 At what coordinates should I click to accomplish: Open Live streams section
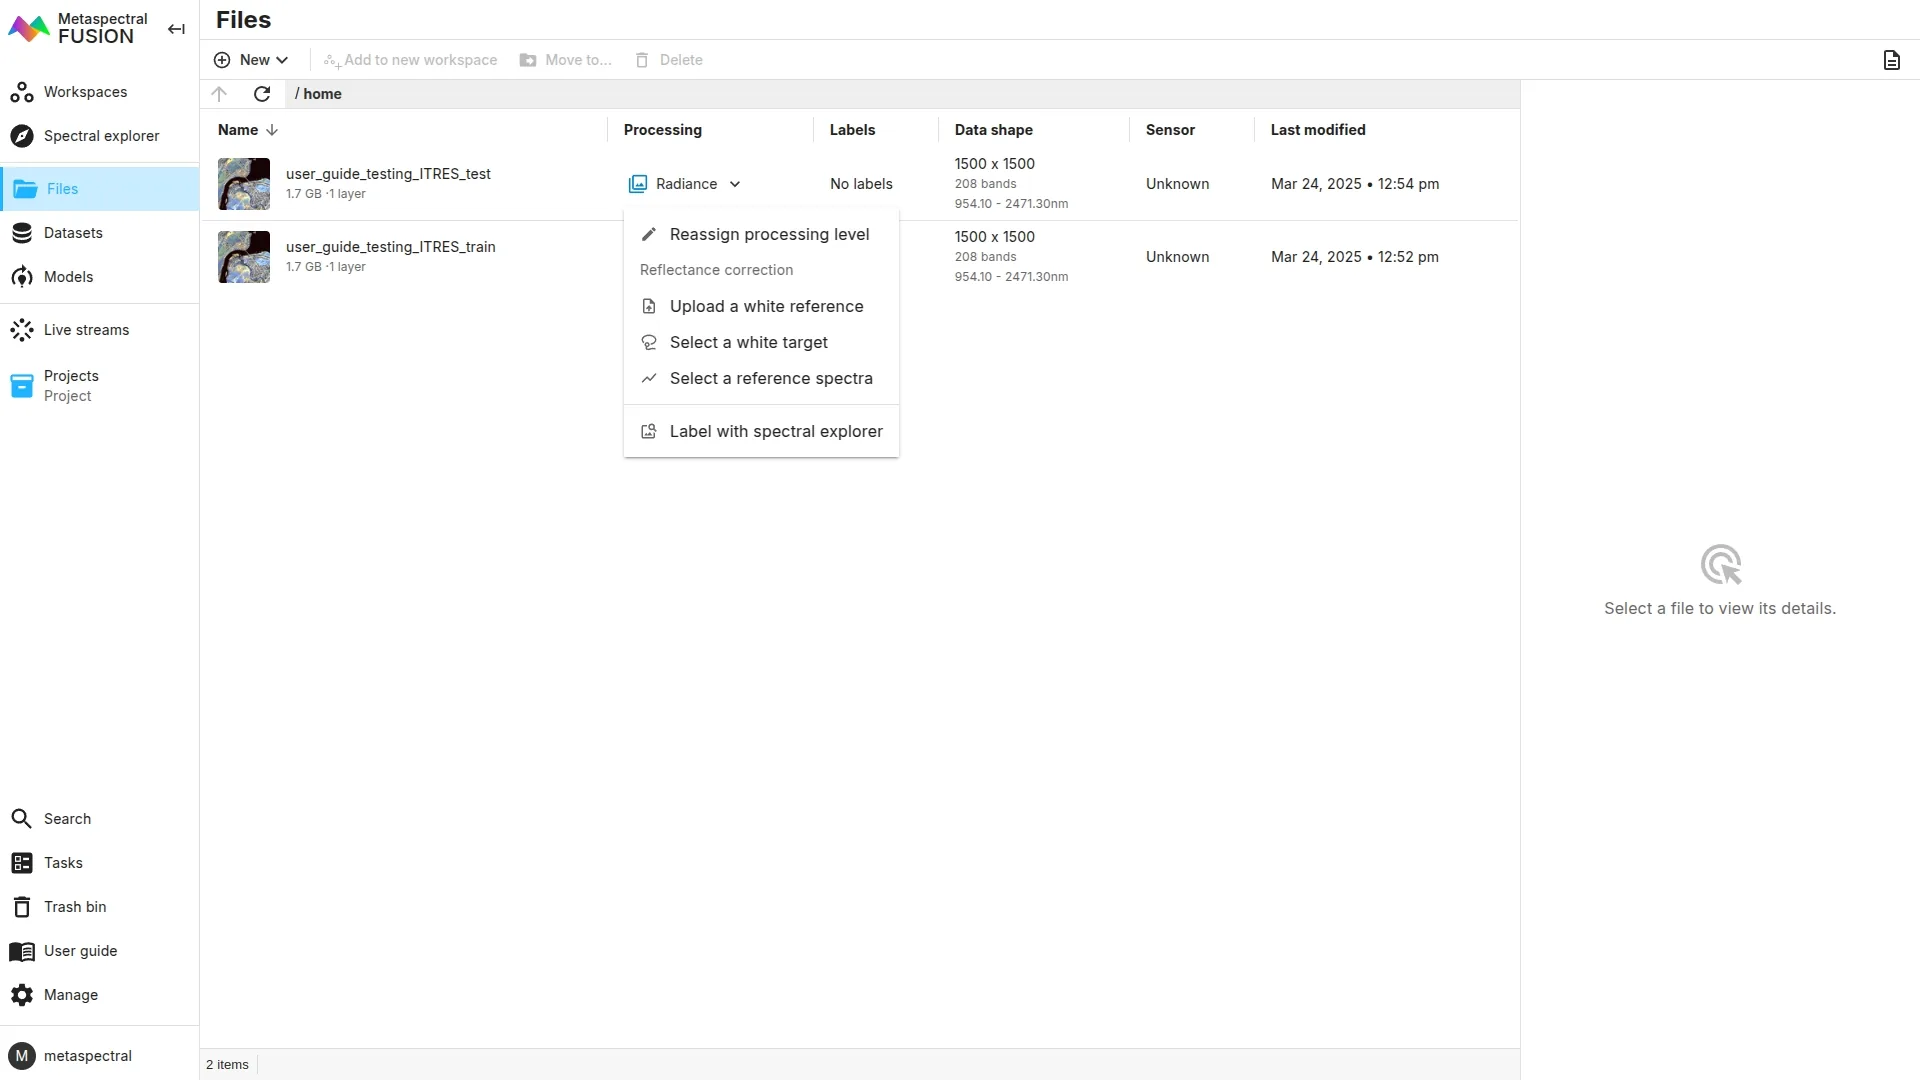tap(86, 330)
